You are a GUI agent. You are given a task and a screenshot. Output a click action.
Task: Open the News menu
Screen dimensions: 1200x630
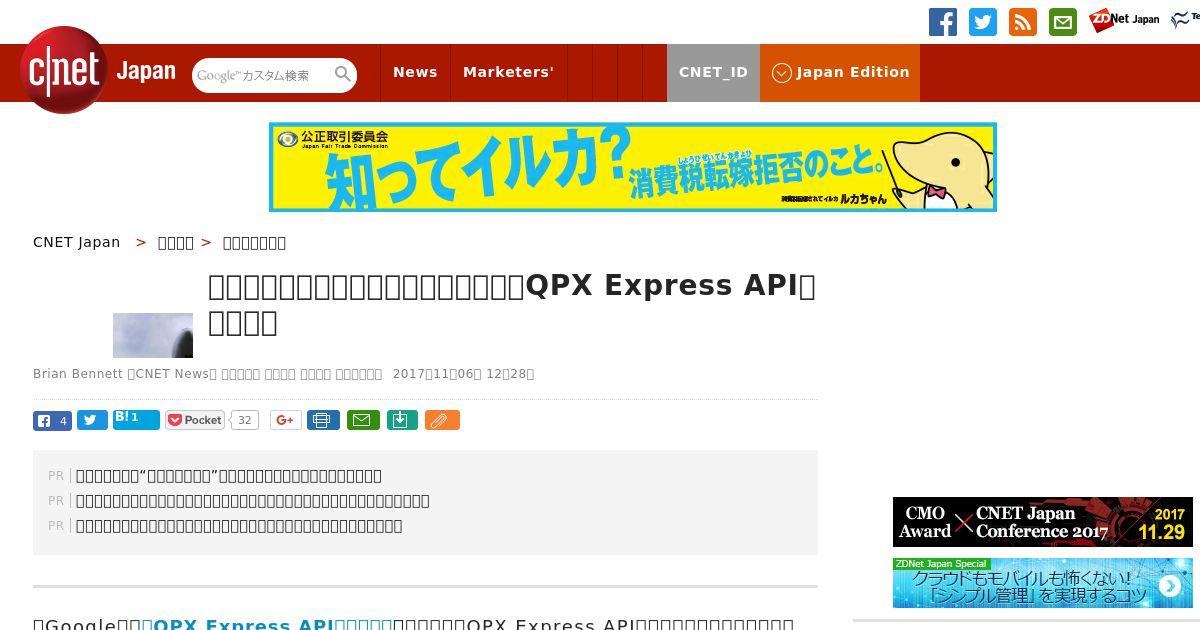(x=415, y=72)
